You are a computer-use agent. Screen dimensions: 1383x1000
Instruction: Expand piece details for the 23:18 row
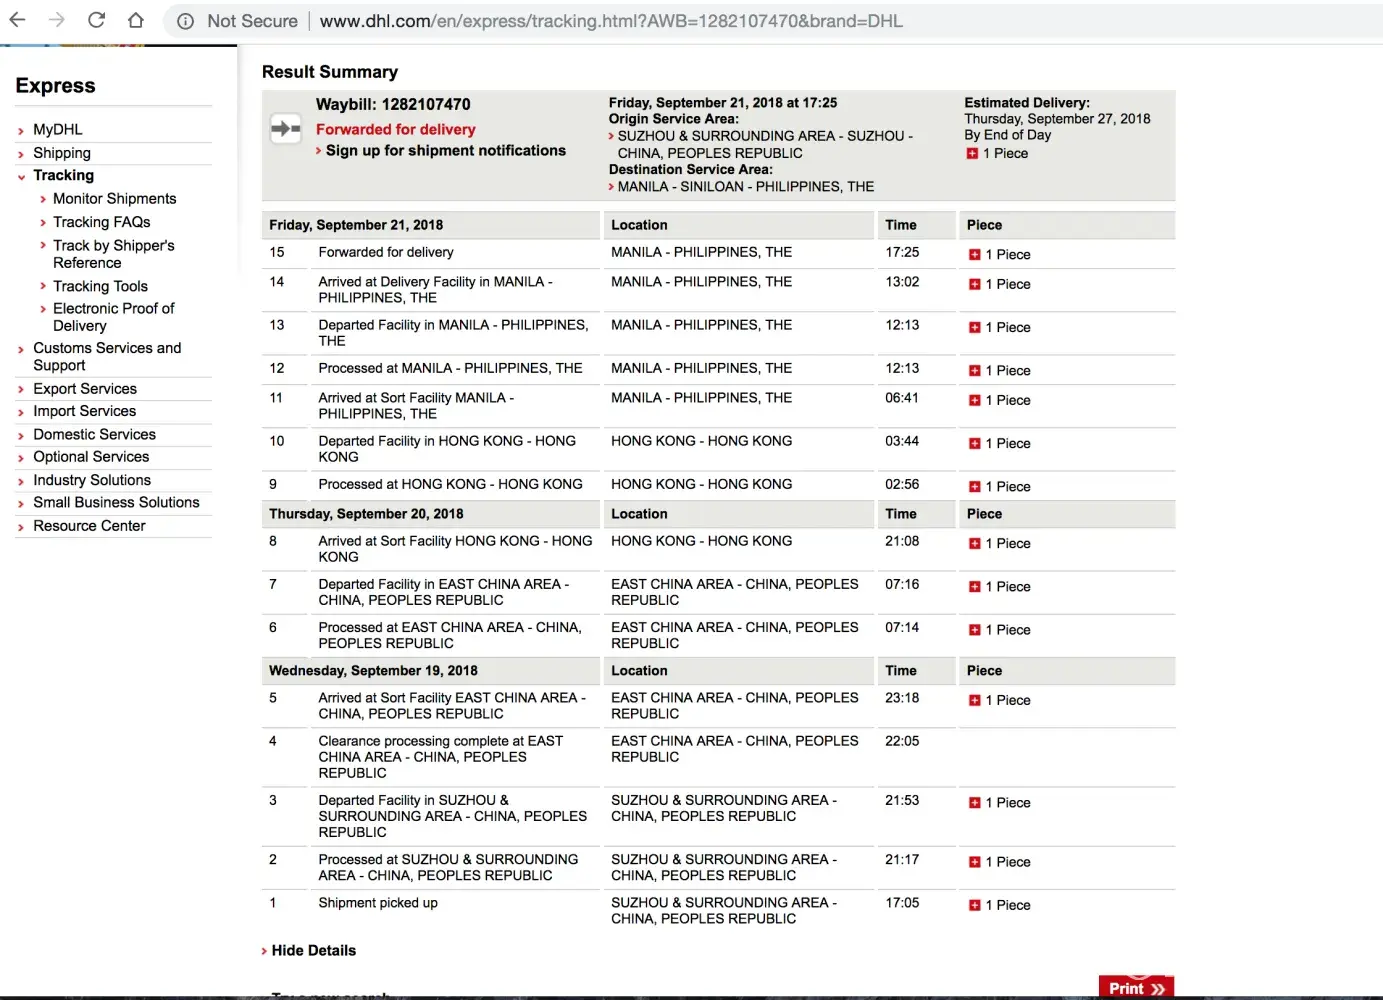pyautogui.click(x=975, y=701)
